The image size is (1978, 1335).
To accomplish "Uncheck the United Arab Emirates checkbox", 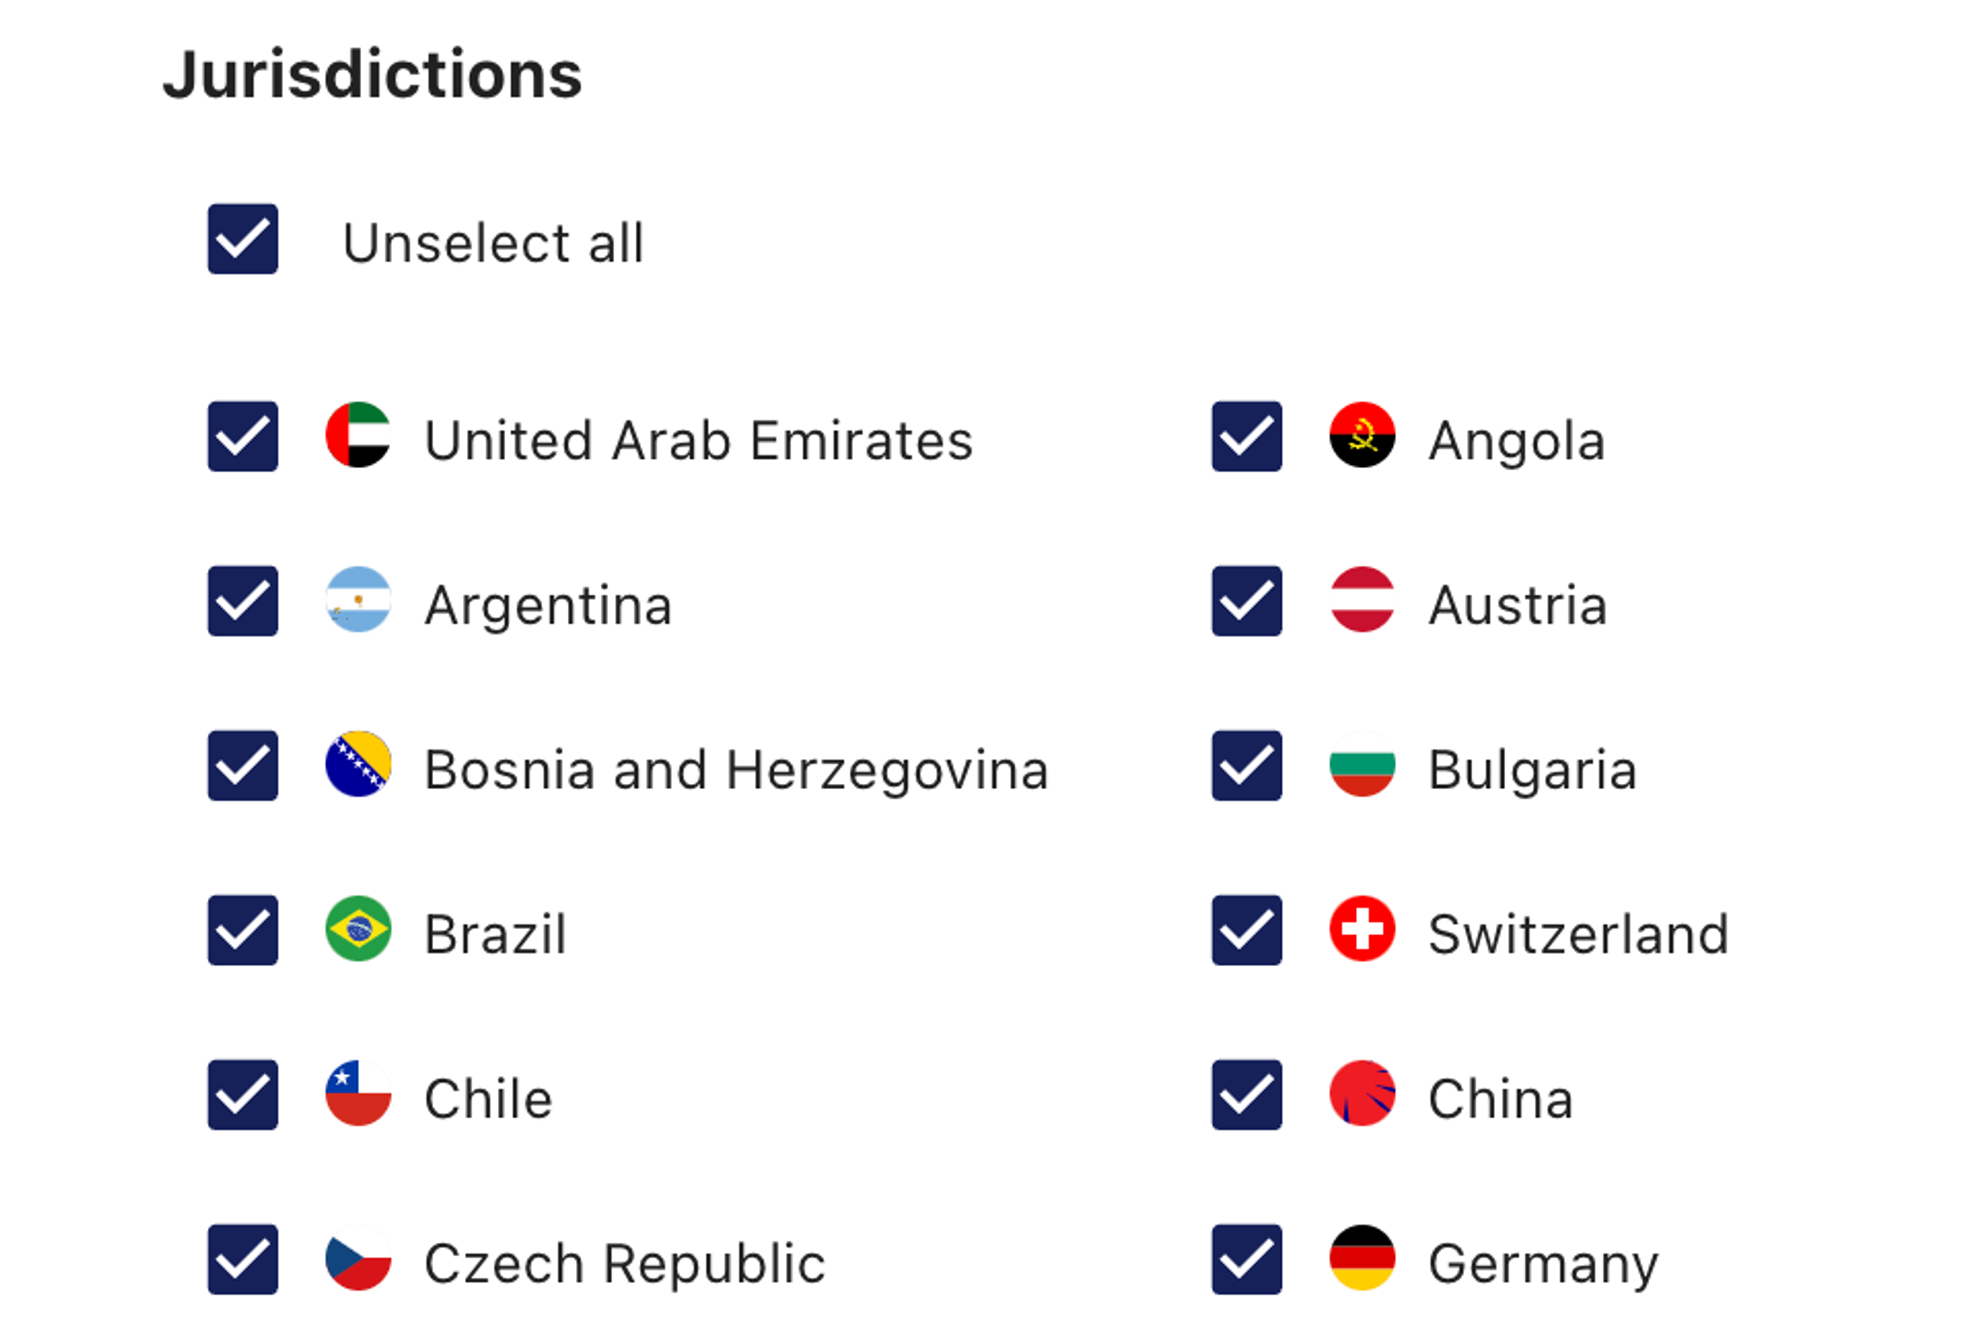I will 243,436.
